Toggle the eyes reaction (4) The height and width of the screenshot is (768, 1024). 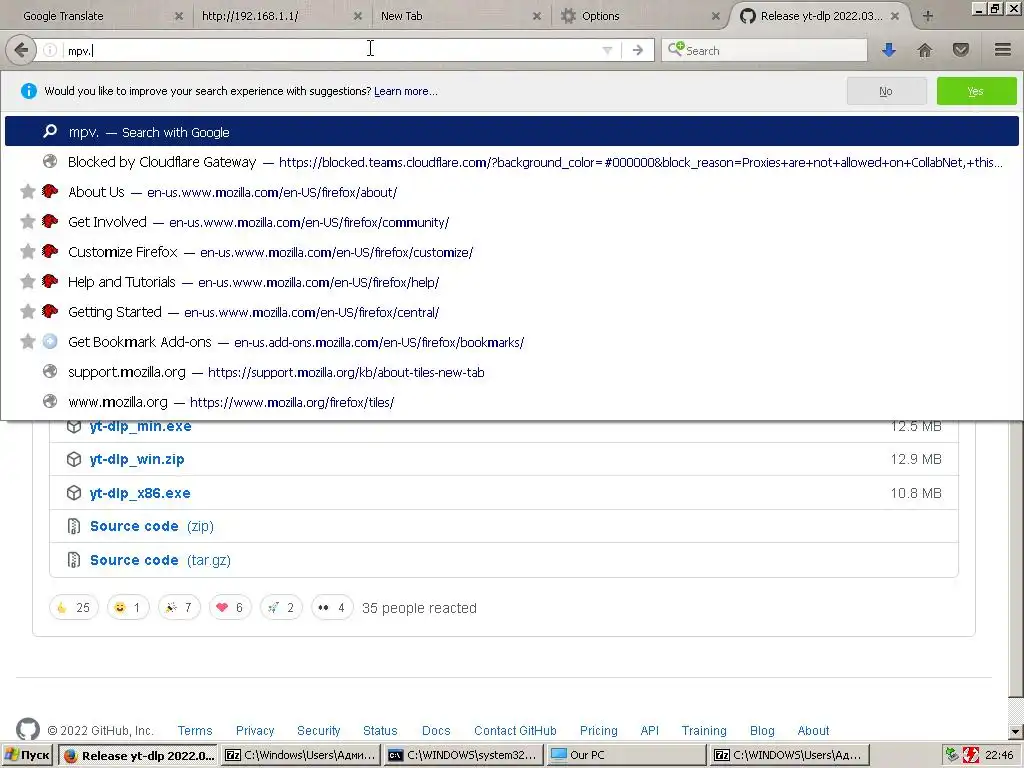pos(332,607)
